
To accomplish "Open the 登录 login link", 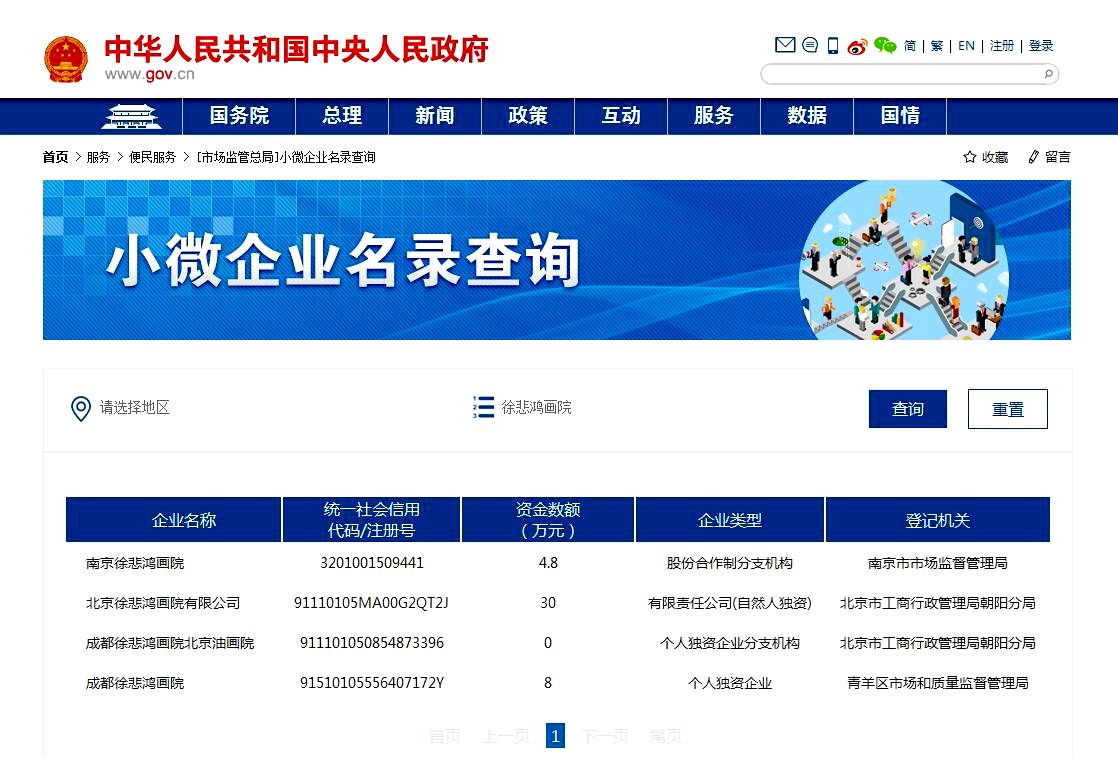I will pyautogui.click(x=1041, y=46).
